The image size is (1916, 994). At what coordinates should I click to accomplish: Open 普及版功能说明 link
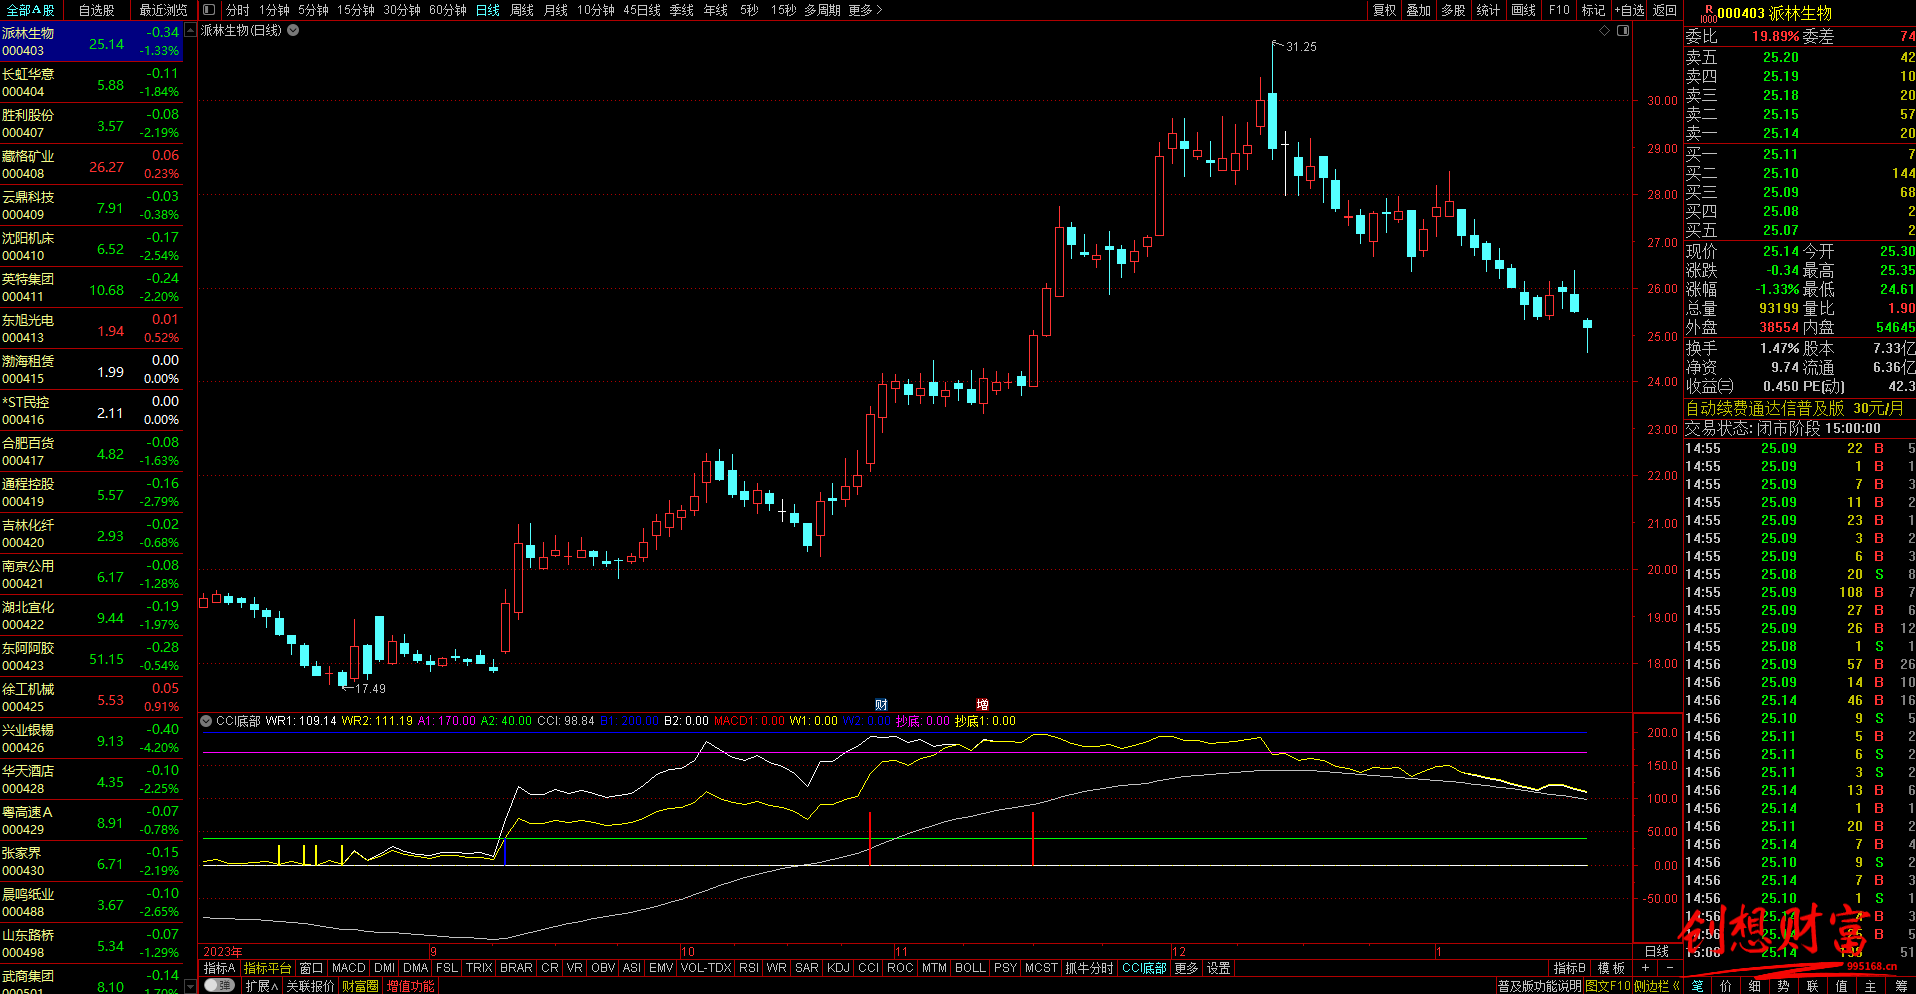pyautogui.click(x=1540, y=986)
